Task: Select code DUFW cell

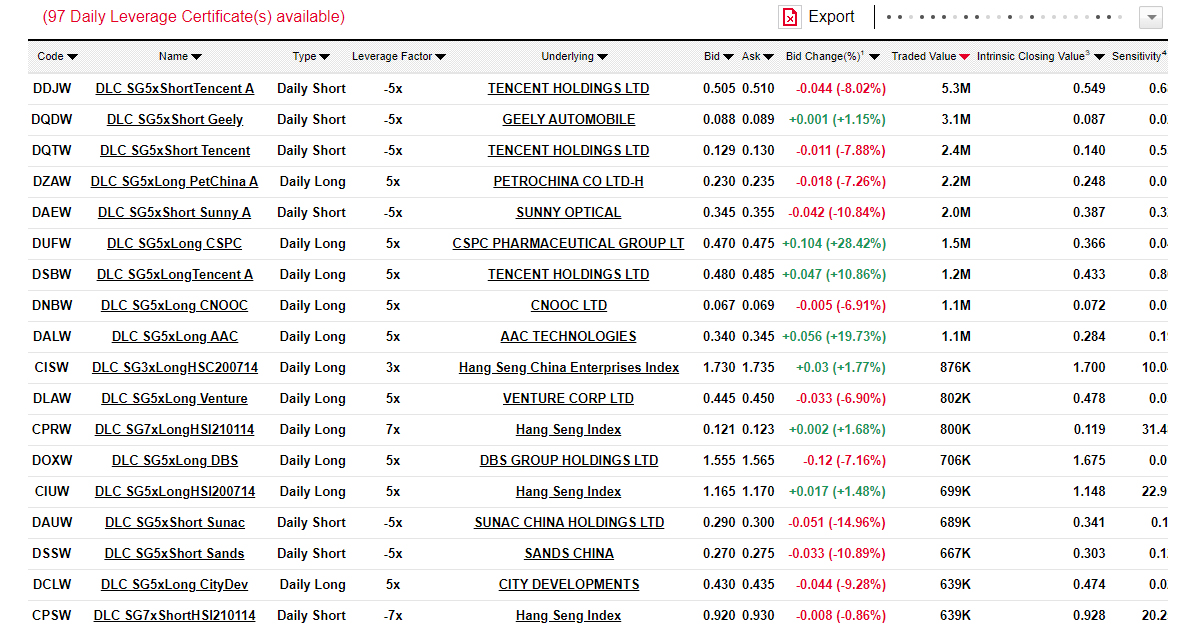Action: point(52,244)
